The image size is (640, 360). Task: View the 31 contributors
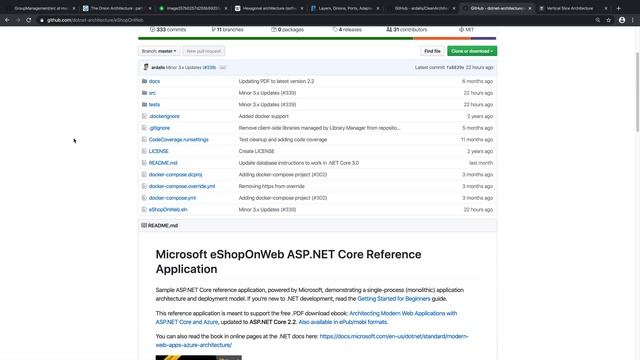[407, 29]
